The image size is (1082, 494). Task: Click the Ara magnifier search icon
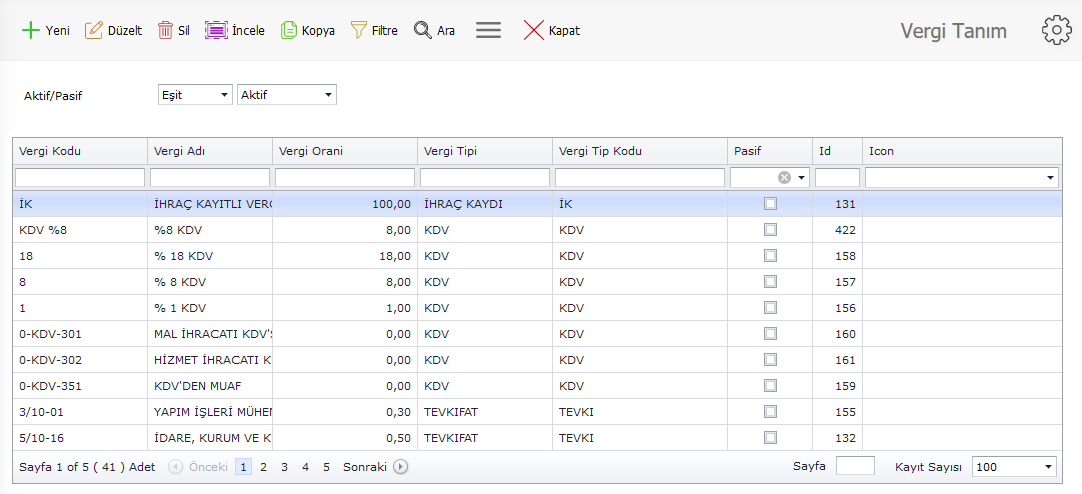(x=423, y=31)
